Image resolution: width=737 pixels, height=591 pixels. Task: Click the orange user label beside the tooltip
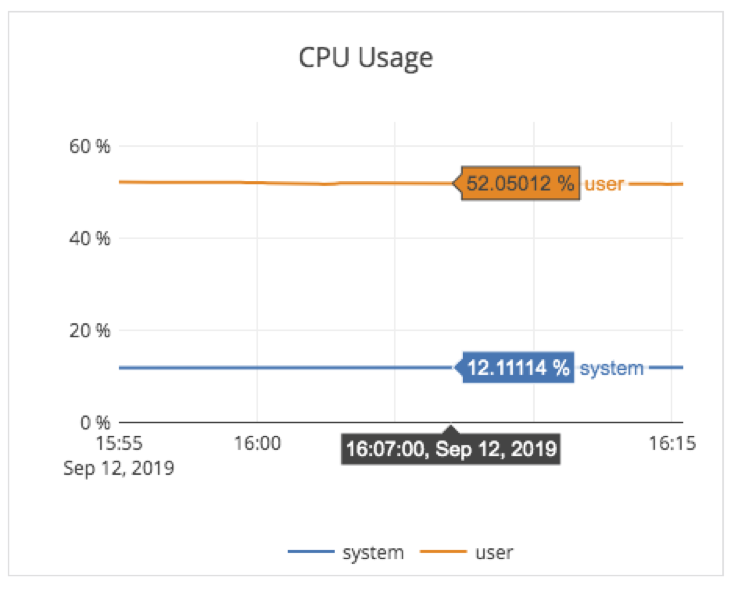[604, 184]
